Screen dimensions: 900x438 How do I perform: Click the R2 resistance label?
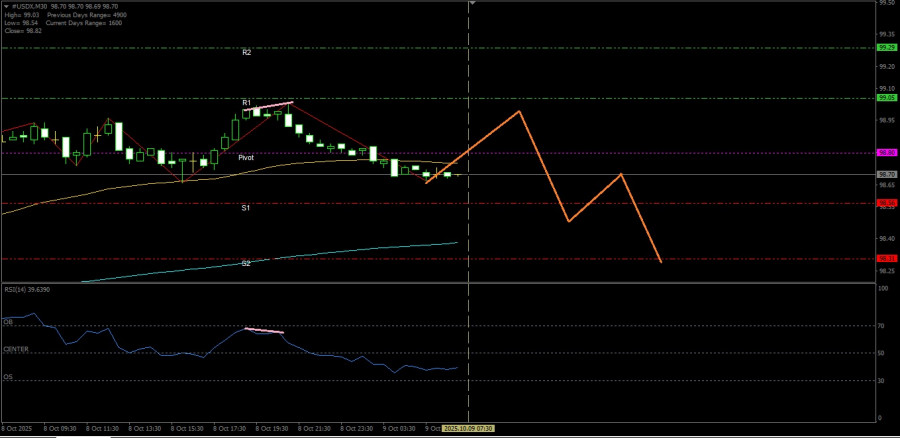pyautogui.click(x=246, y=52)
